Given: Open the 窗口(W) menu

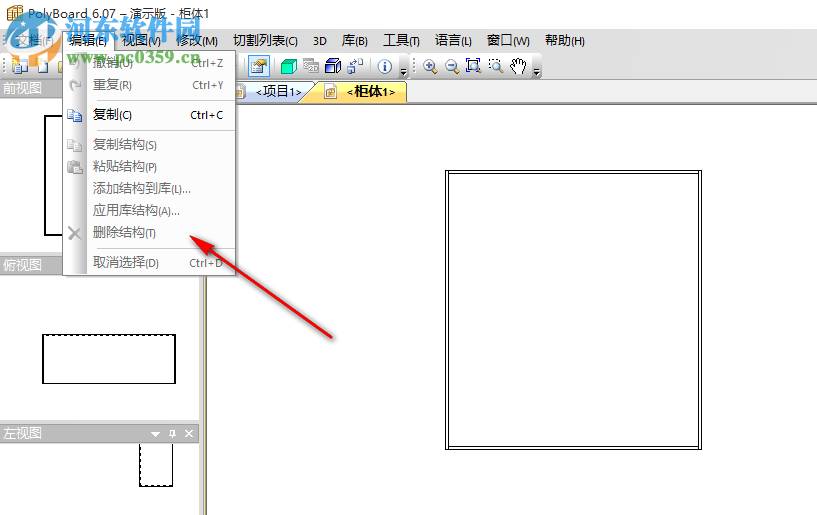Looking at the screenshot, I should (x=508, y=41).
